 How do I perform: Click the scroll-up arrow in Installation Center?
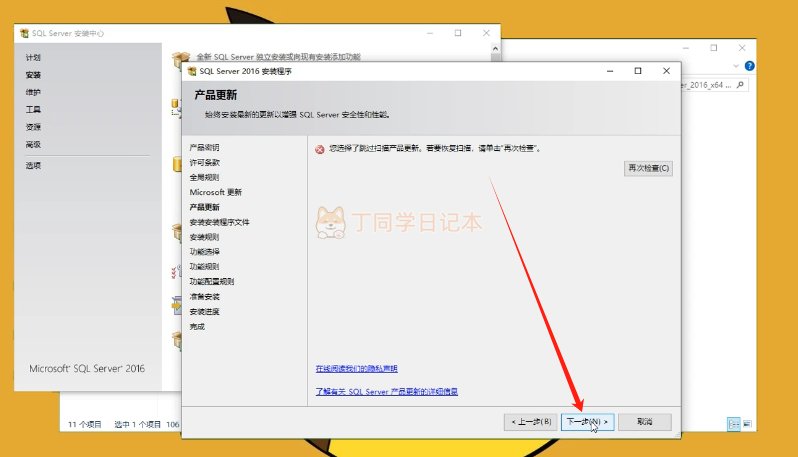point(495,48)
